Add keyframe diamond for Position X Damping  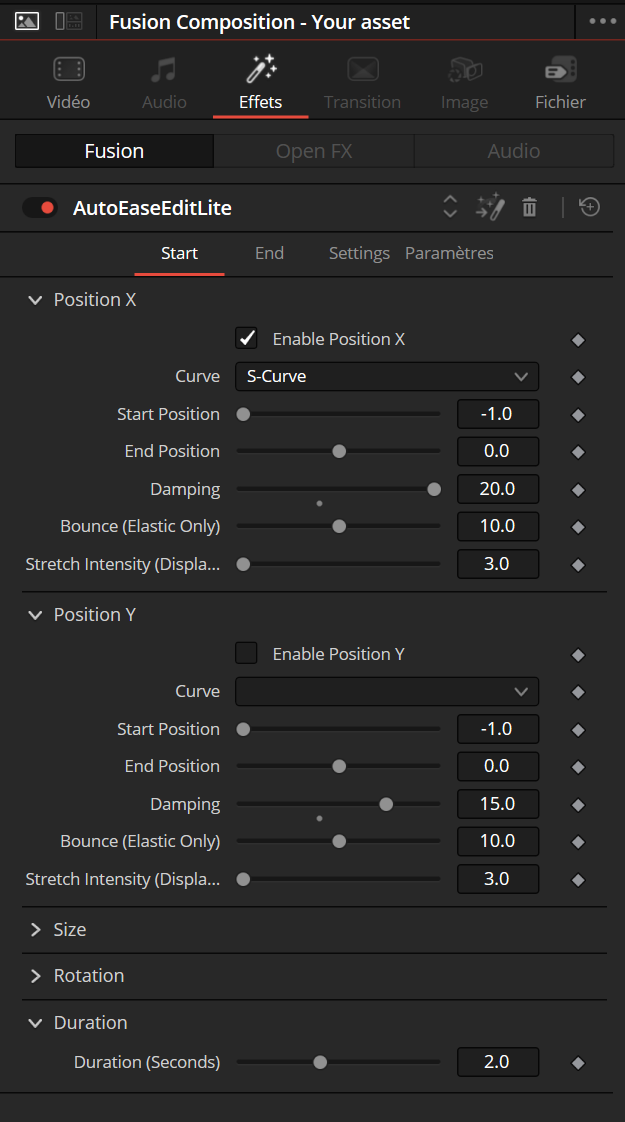click(x=578, y=490)
